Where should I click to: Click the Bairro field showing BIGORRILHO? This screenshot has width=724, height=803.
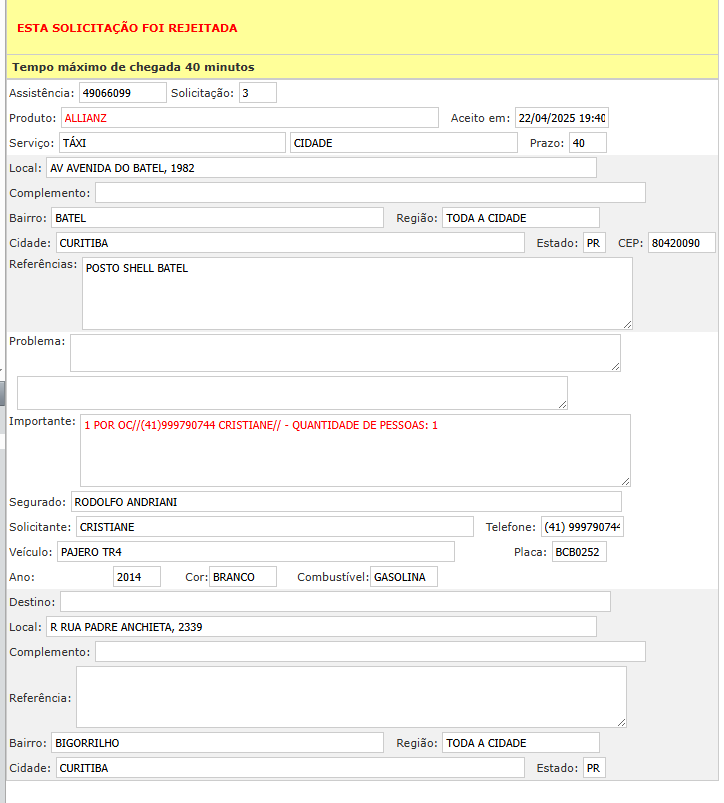(x=217, y=743)
